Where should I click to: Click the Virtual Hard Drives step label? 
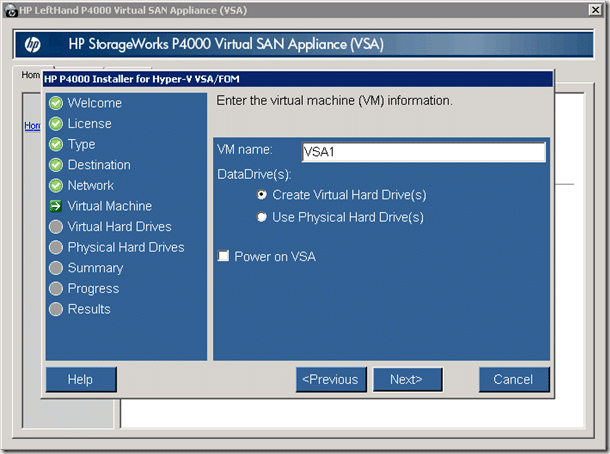pos(119,227)
